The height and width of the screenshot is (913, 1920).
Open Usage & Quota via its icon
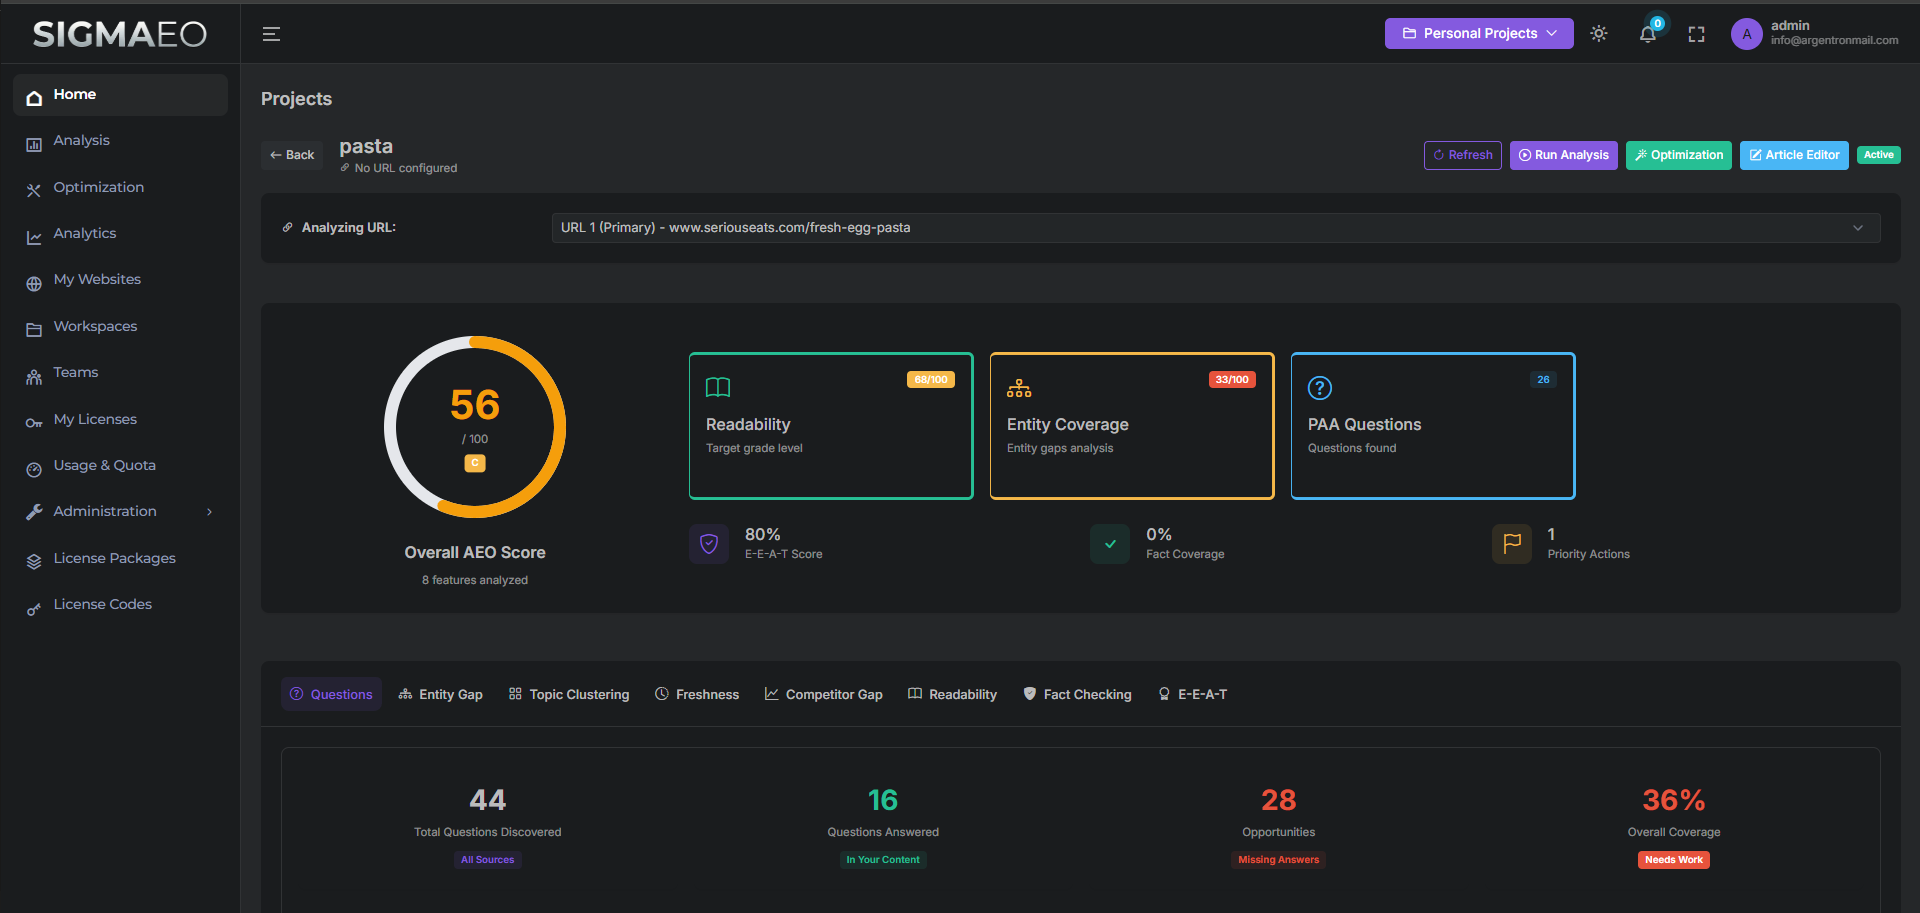click(33, 465)
